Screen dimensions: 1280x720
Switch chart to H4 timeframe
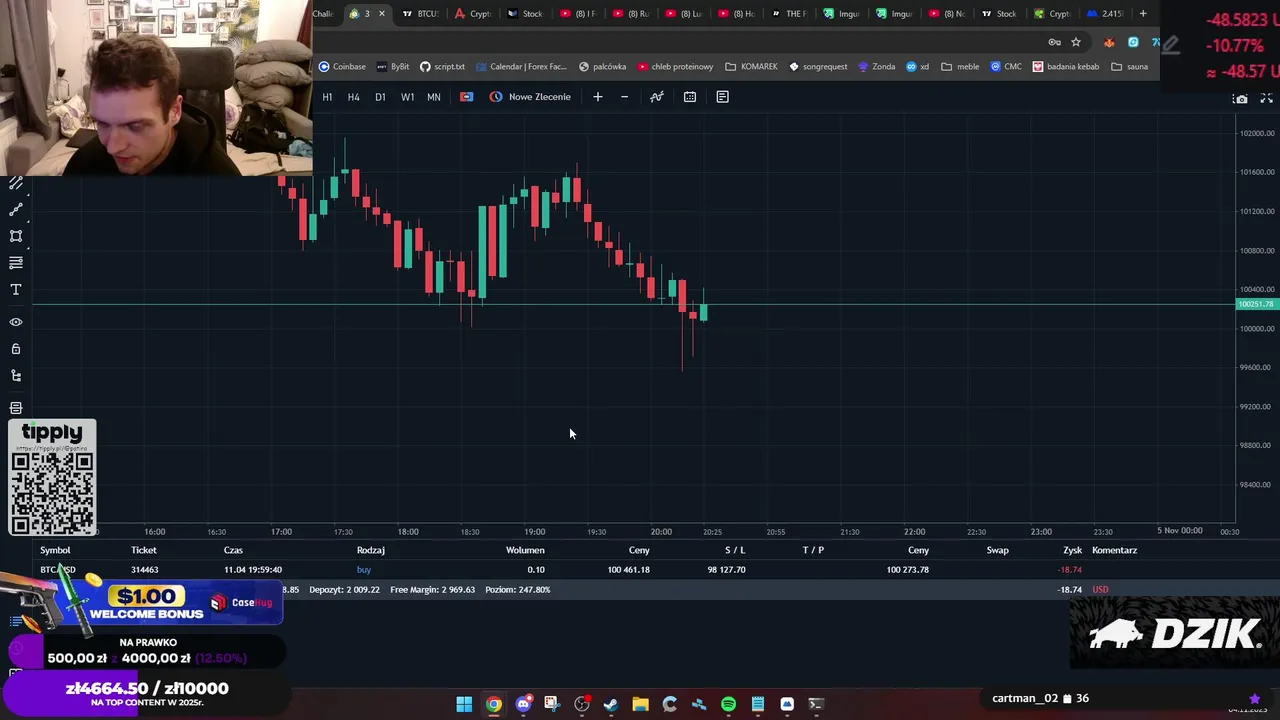coord(353,97)
